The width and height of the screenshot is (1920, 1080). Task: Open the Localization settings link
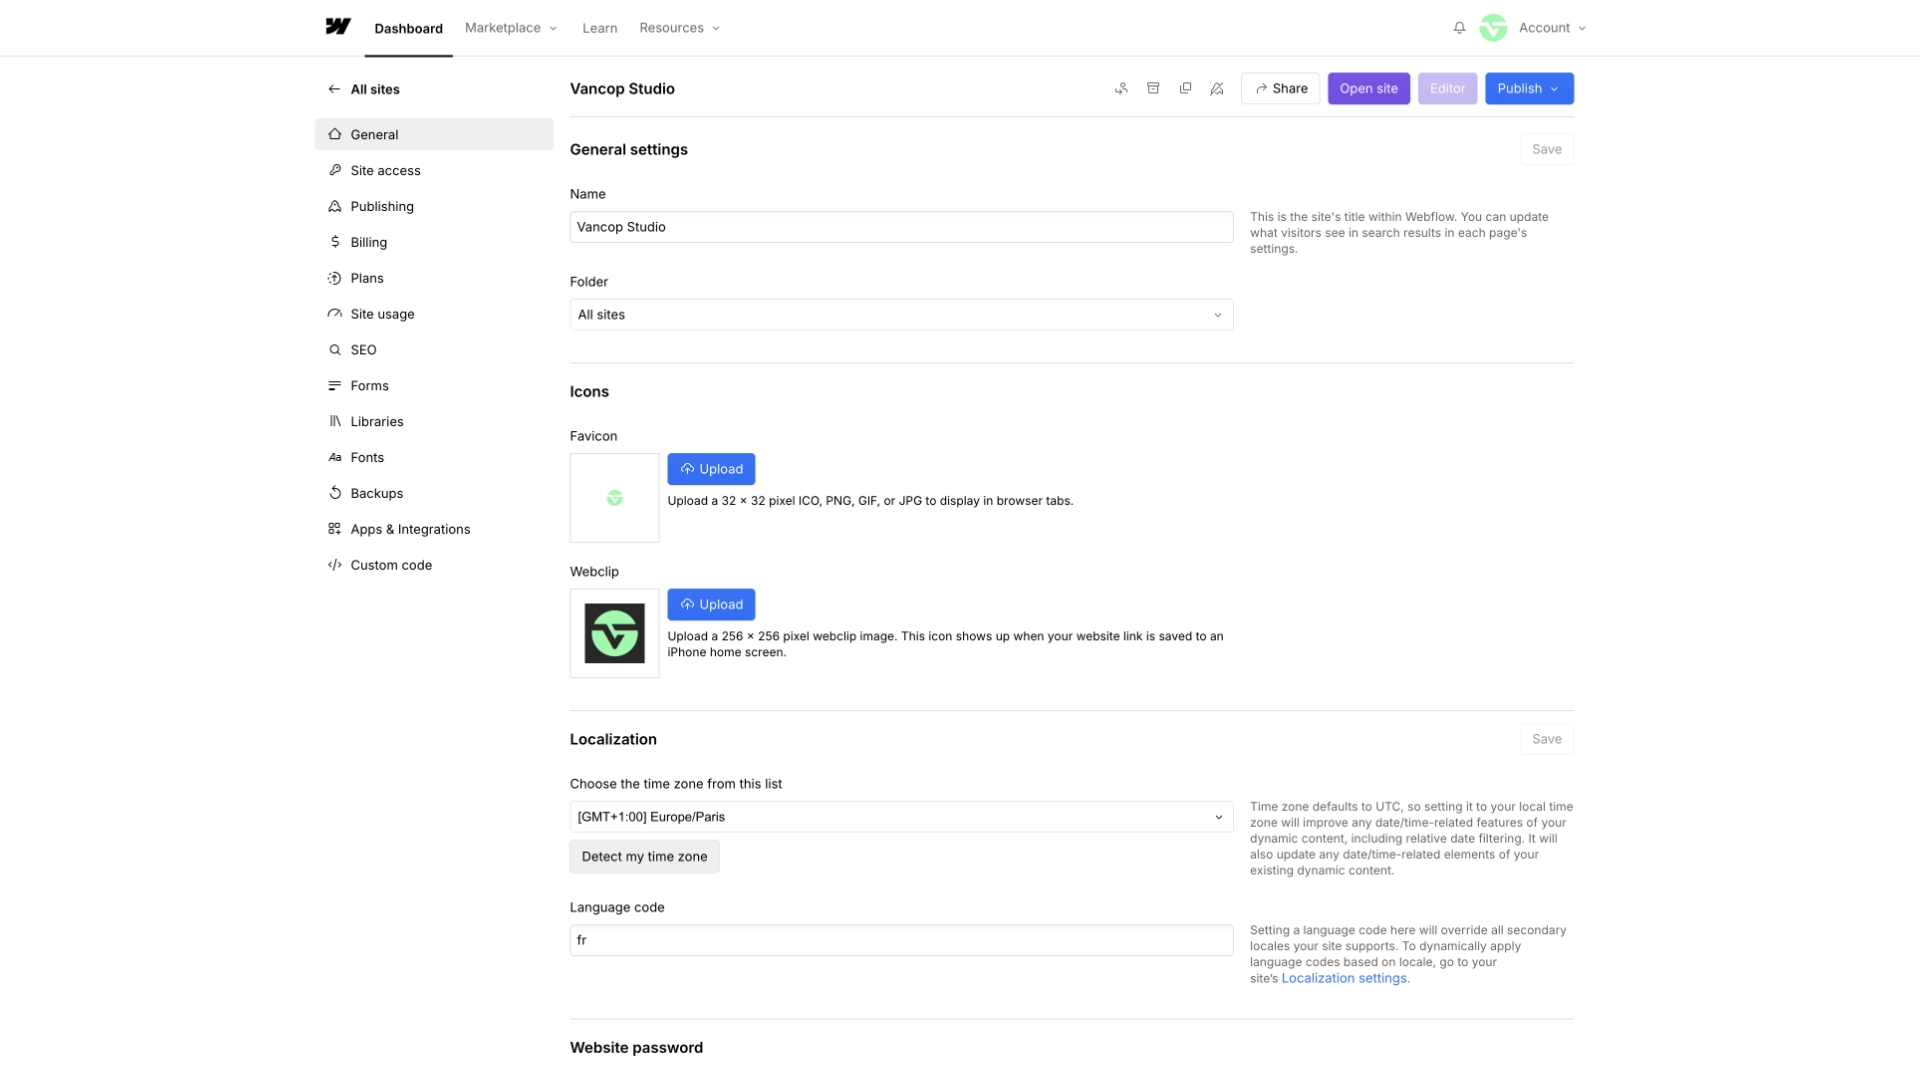[1343, 978]
